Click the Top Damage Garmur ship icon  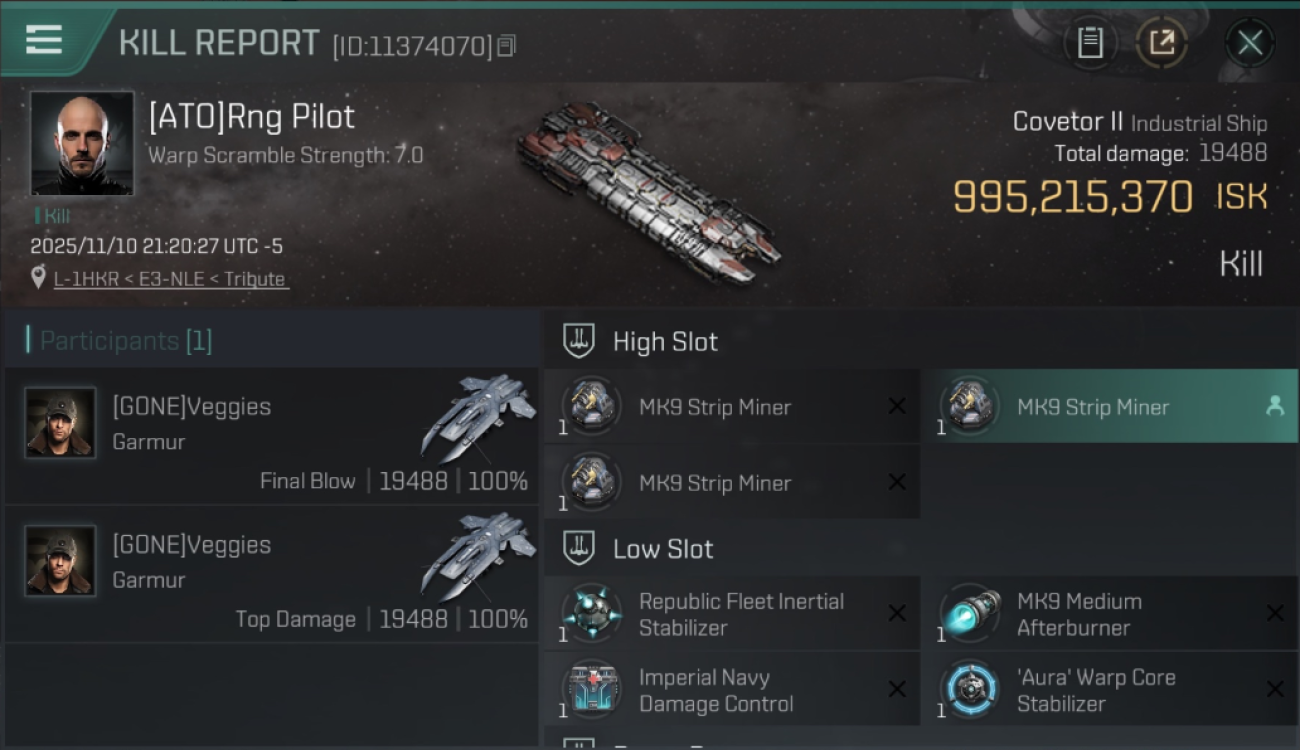tap(477, 554)
